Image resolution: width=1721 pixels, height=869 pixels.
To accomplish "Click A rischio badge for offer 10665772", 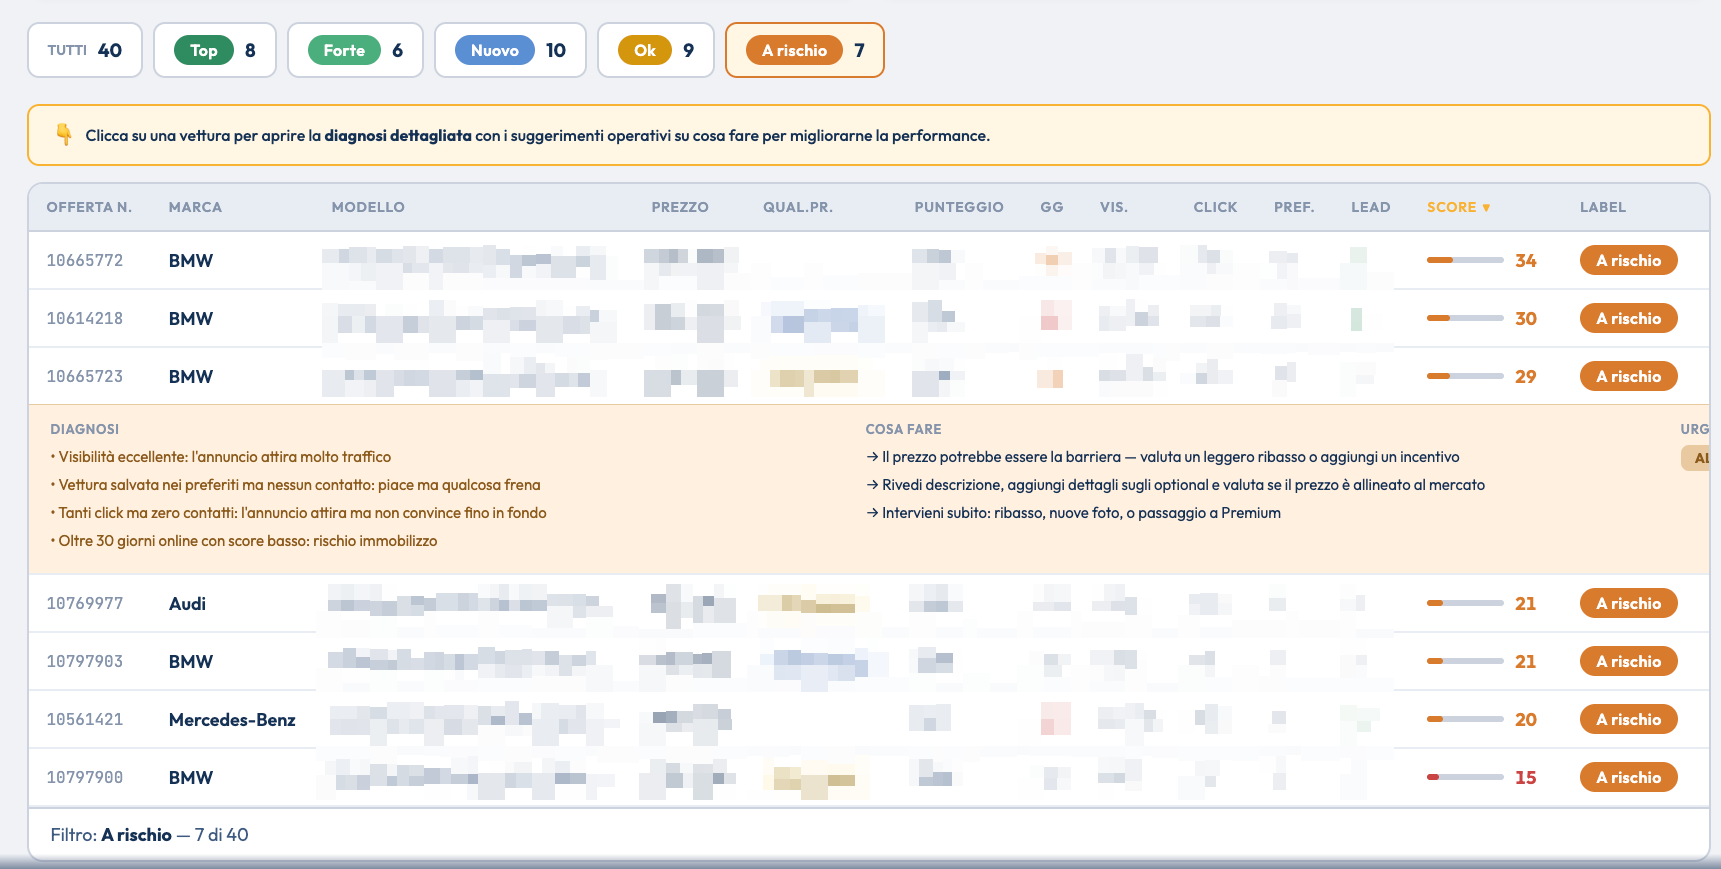I will 1628,261.
